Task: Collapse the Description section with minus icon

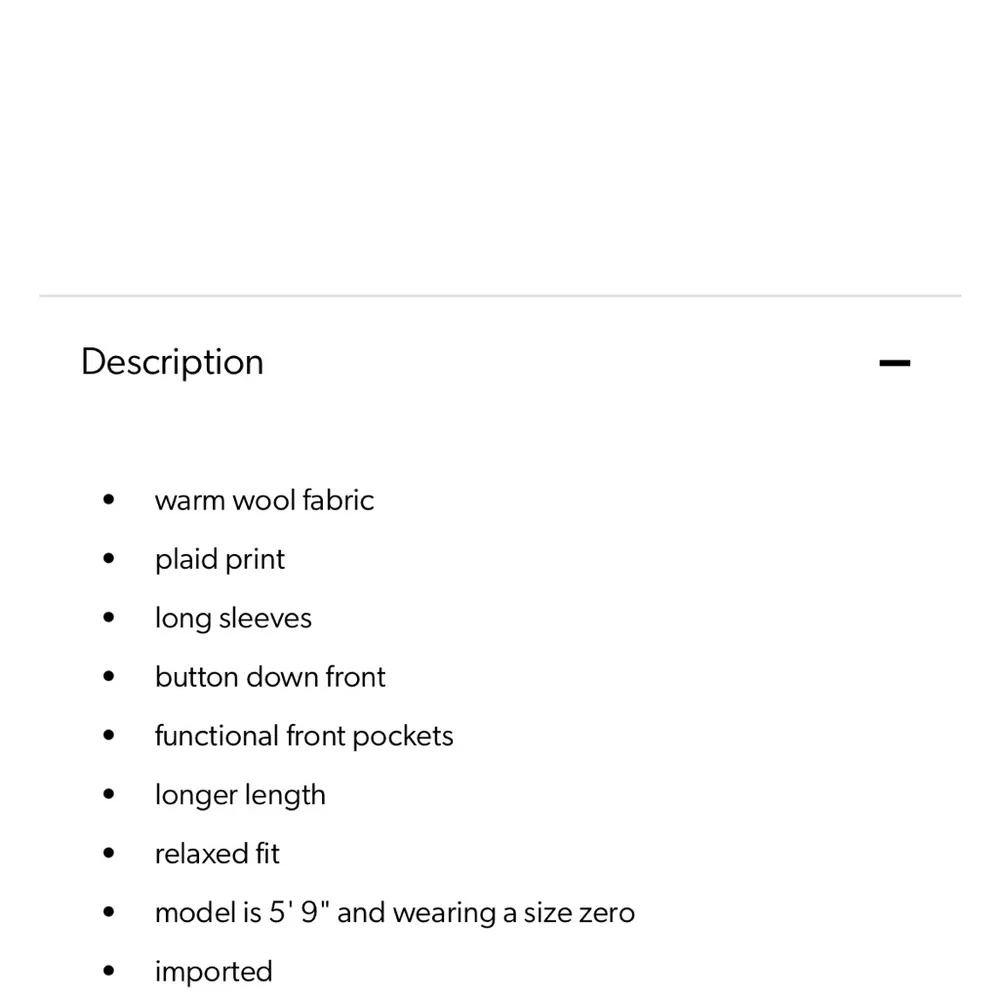Action: pyautogui.click(x=894, y=363)
